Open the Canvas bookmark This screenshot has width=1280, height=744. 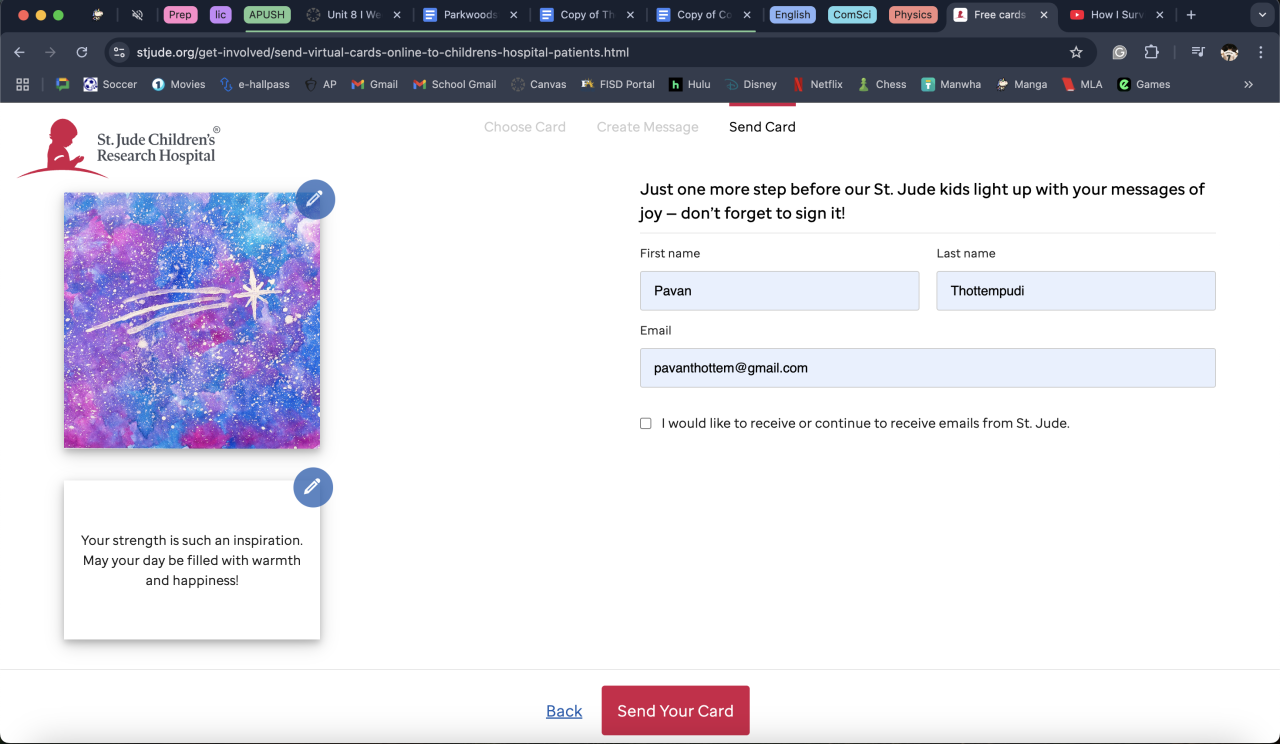point(538,84)
